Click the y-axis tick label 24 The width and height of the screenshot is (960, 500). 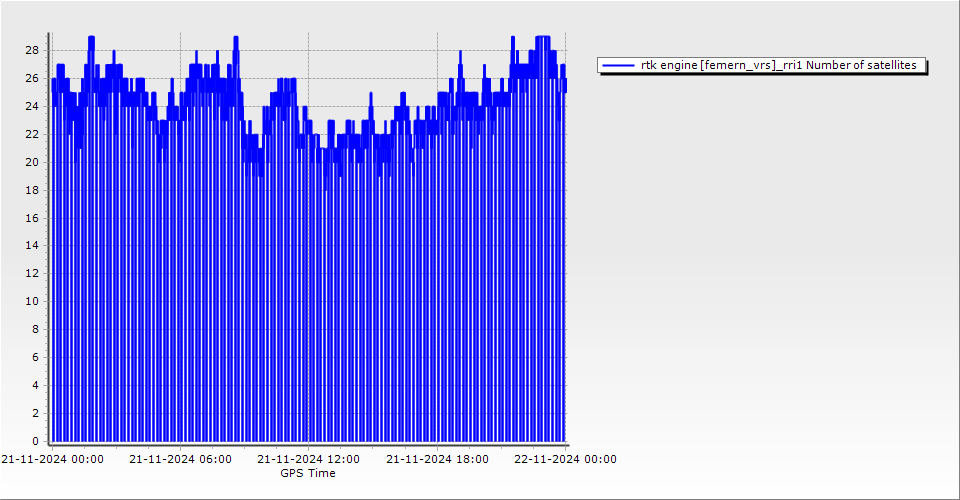(32, 106)
